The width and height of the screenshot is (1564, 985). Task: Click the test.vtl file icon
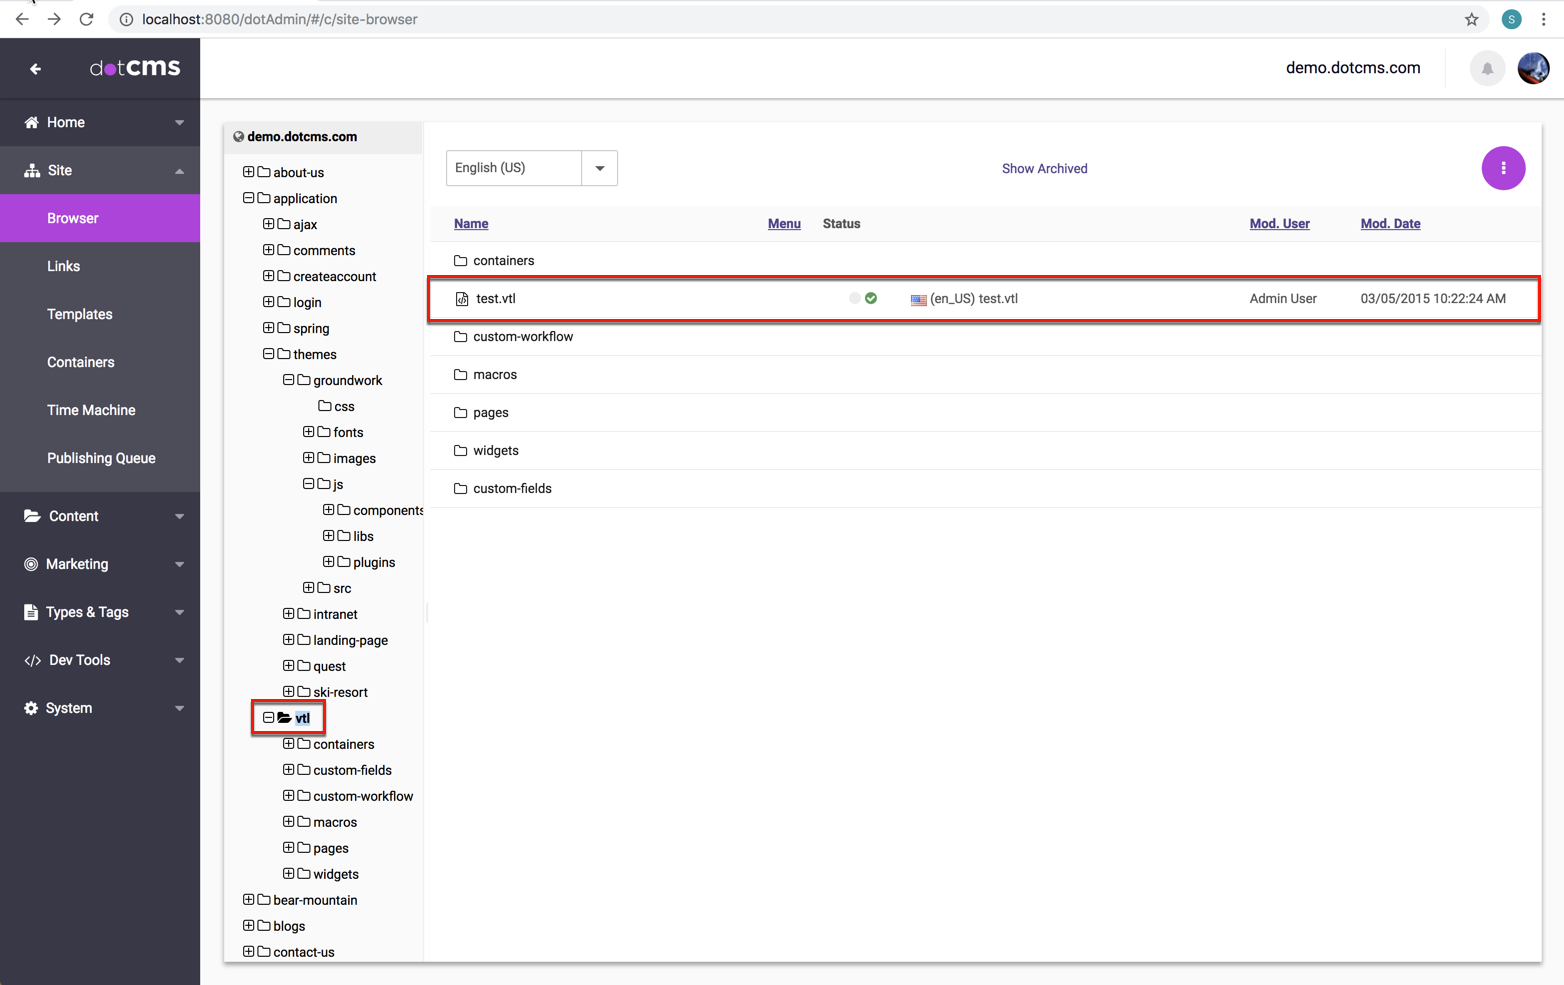coord(462,299)
